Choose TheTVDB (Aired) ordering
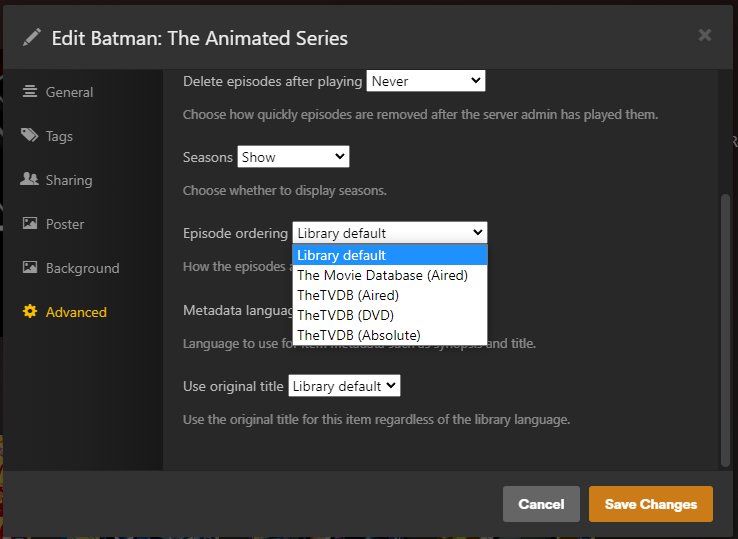 pos(348,295)
